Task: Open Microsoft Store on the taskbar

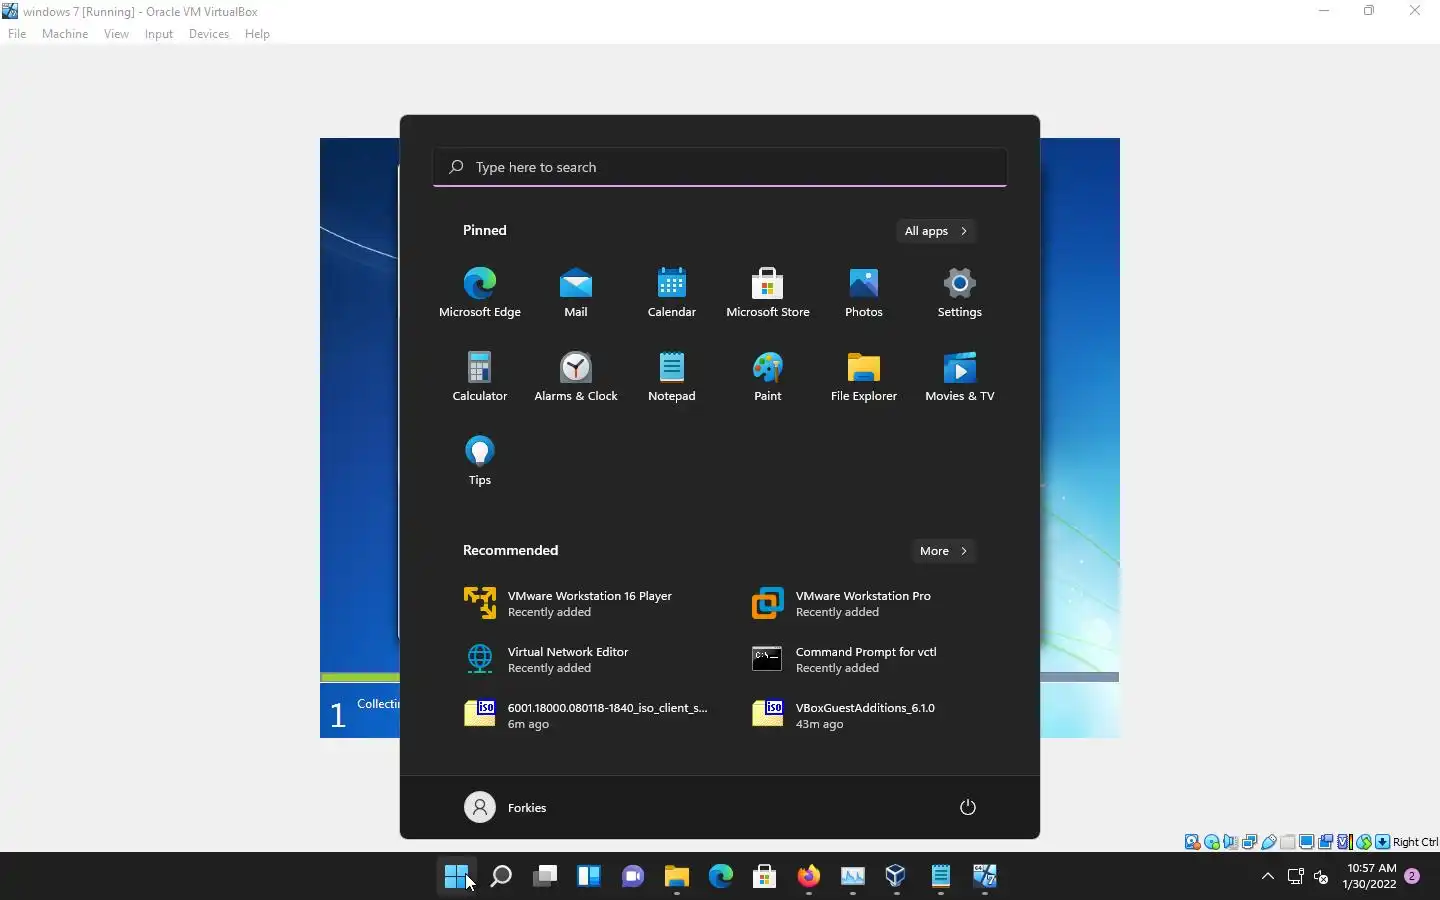Action: click(x=765, y=877)
